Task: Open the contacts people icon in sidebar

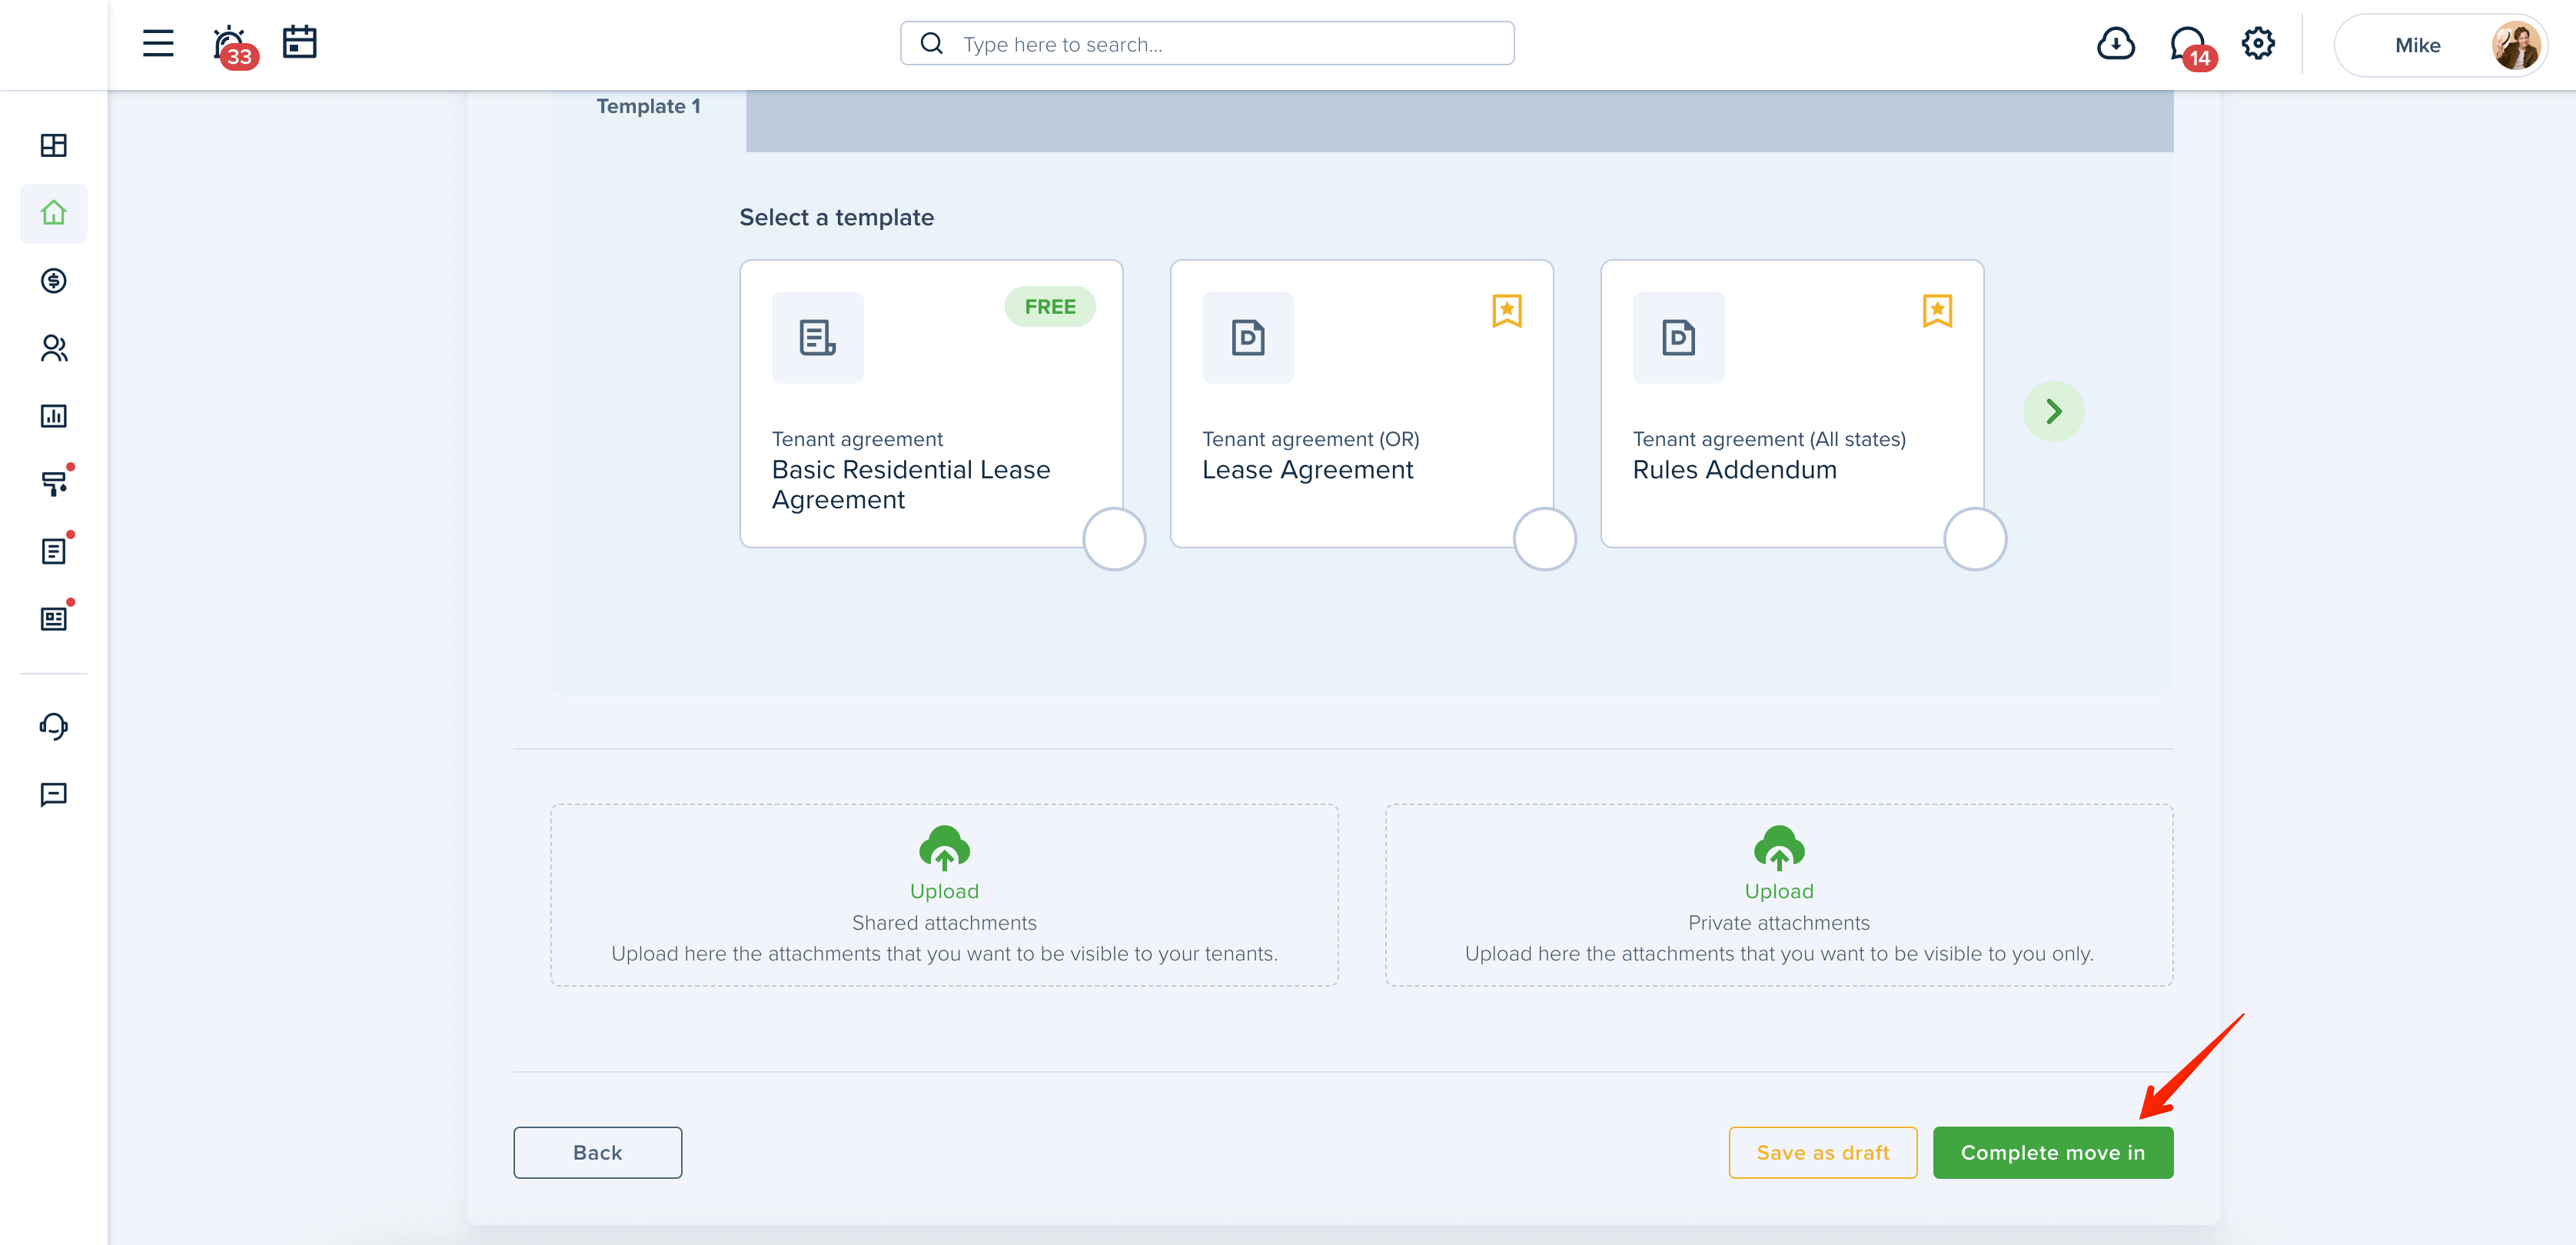Action: point(54,348)
